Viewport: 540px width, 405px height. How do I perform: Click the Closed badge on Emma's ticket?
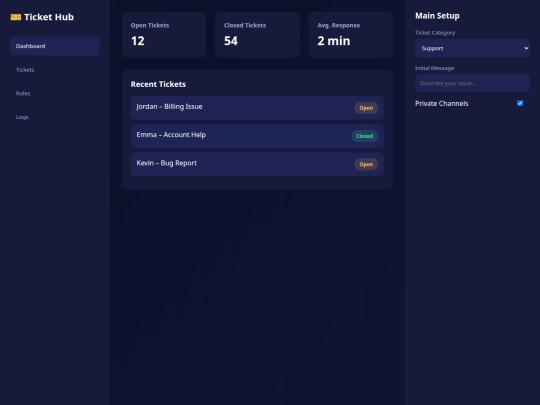(x=364, y=136)
